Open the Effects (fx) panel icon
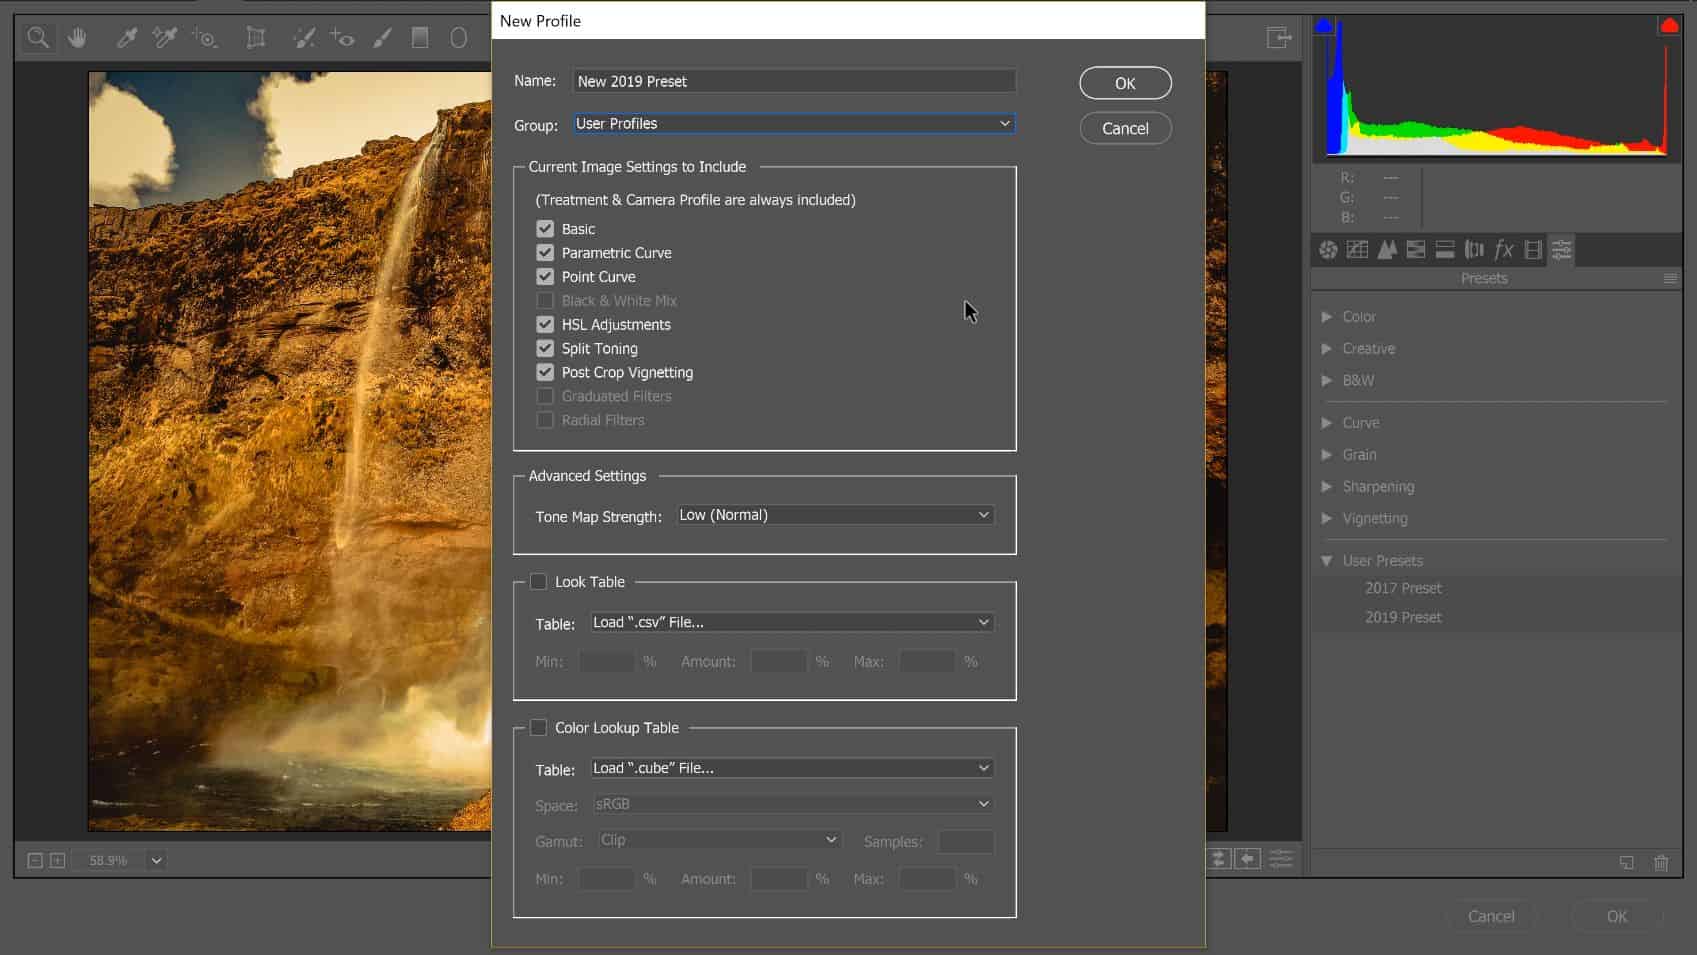The image size is (1697, 955). [1503, 250]
